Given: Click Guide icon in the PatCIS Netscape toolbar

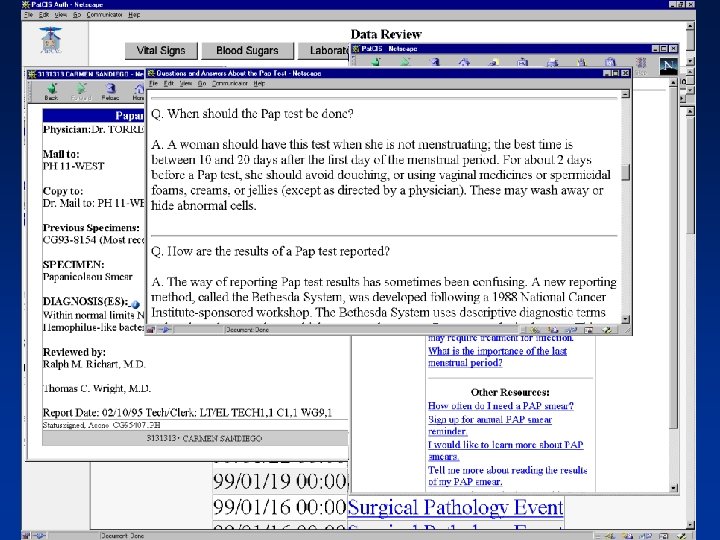Looking at the screenshot, I should pos(523,62).
